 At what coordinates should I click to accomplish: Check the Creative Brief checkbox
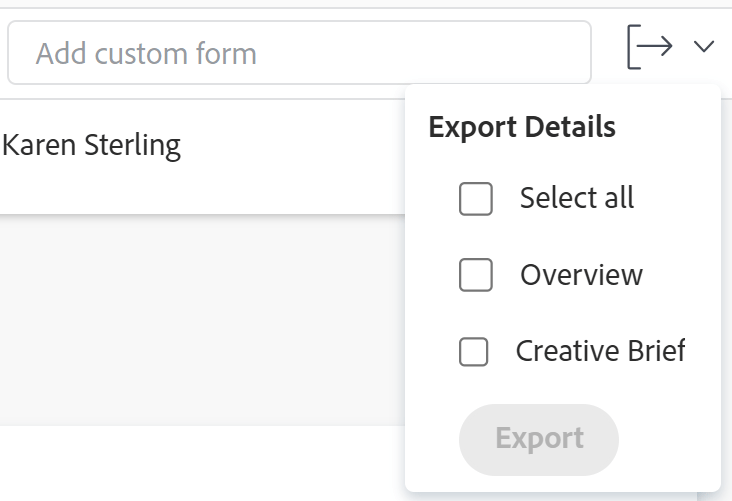473,352
